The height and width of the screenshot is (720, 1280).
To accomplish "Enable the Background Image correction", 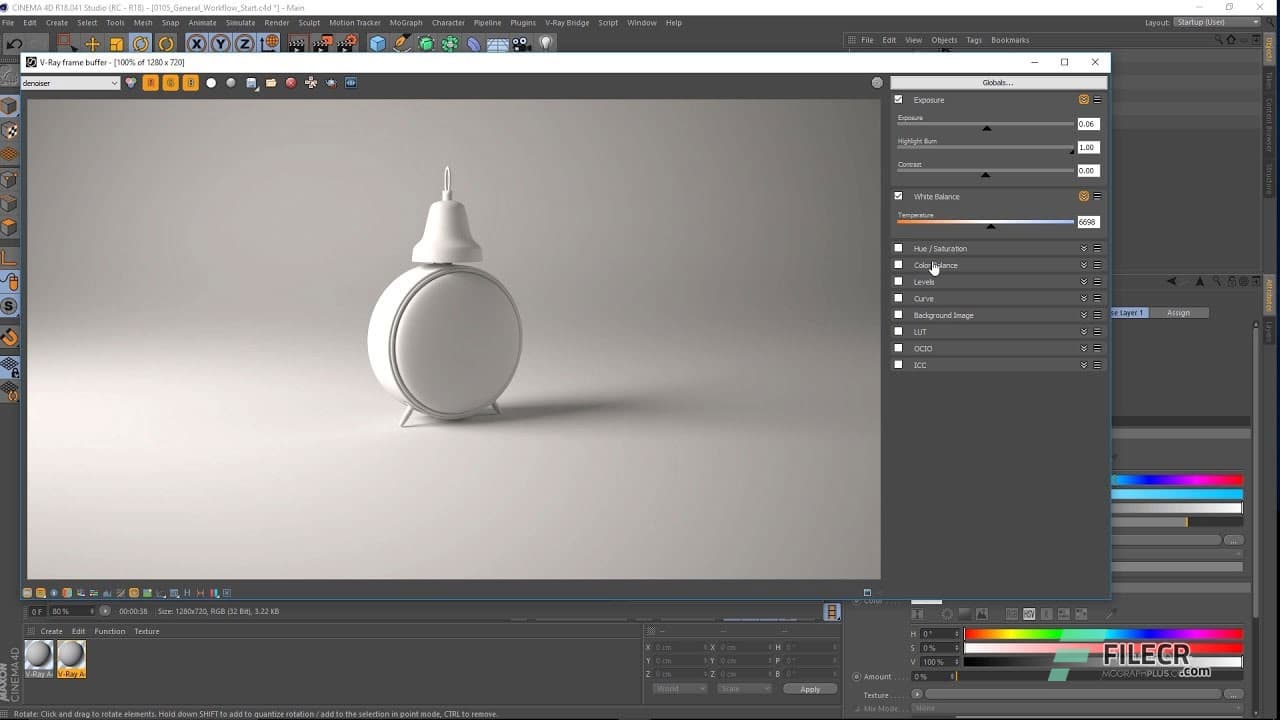I will point(898,315).
